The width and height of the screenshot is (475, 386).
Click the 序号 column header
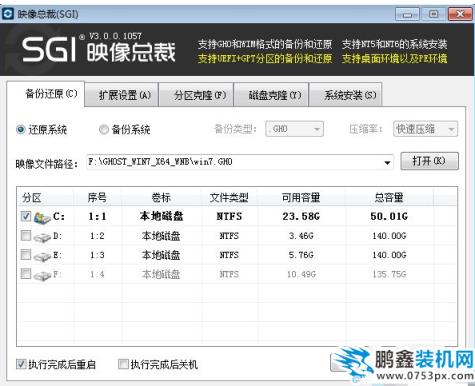coord(97,198)
